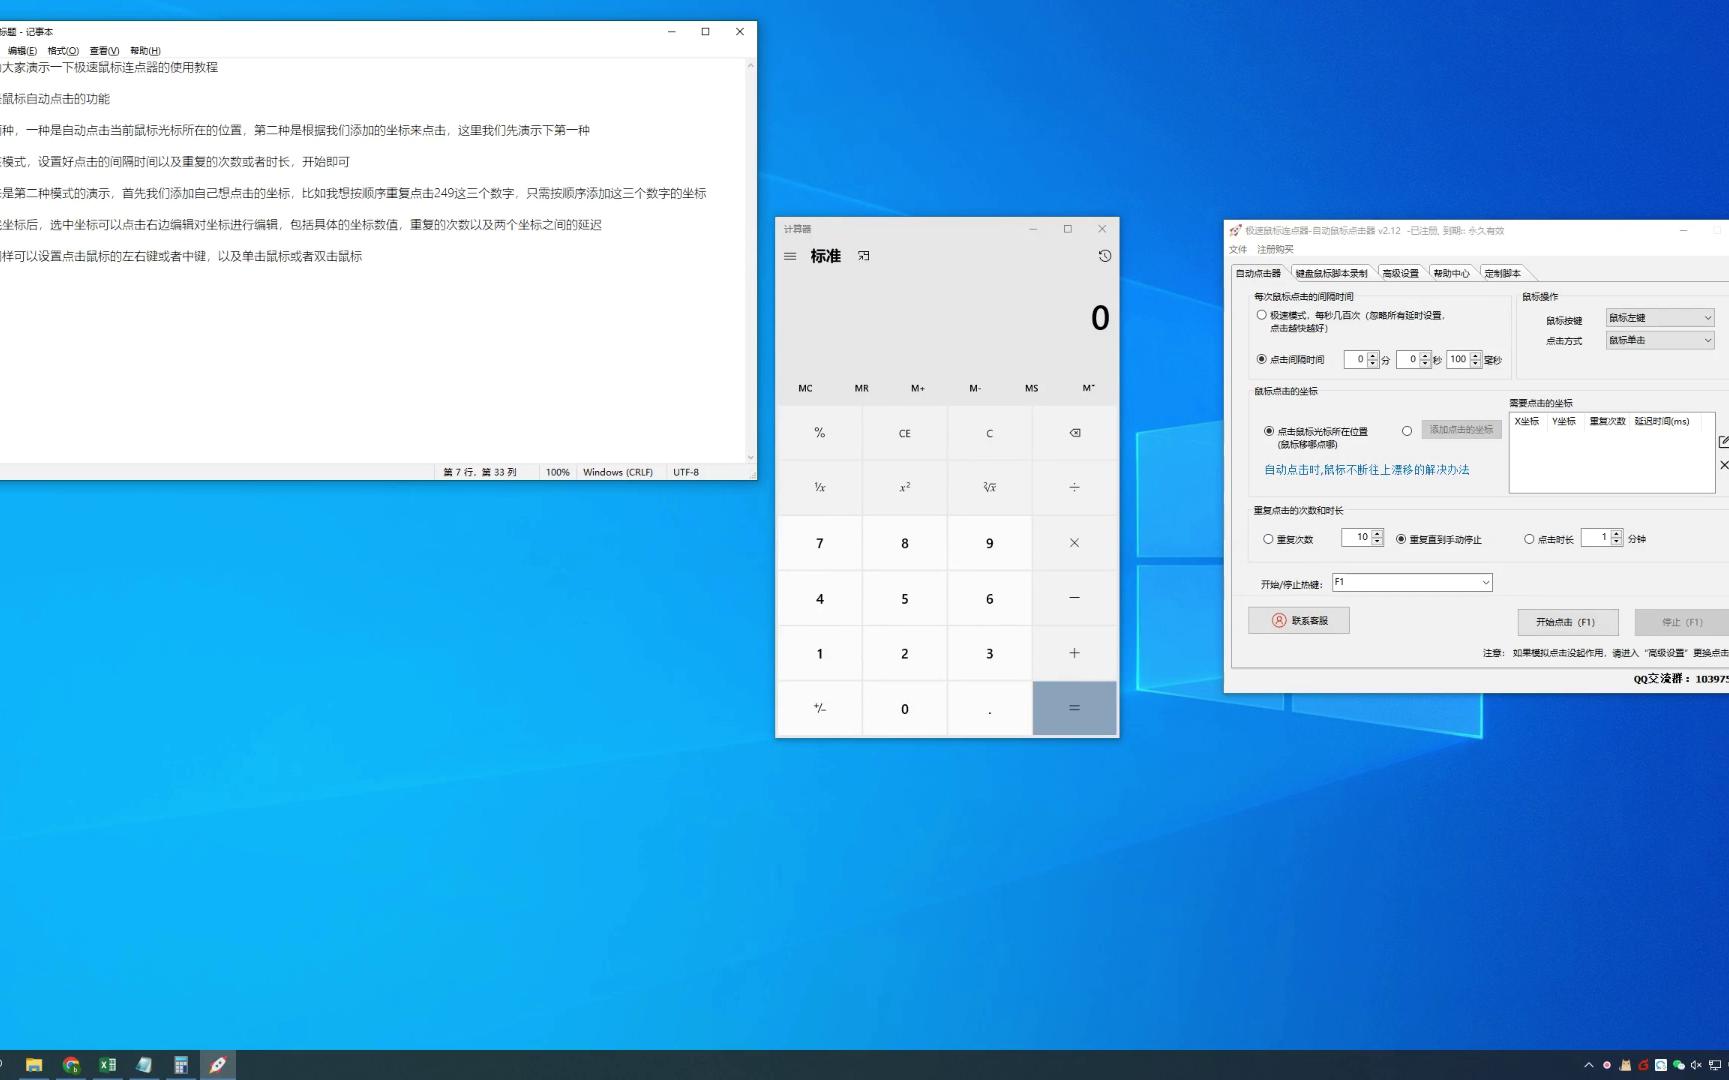The image size is (1729, 1080).
Task: Show hidden system tray icons
Action: (1588, 1065)
